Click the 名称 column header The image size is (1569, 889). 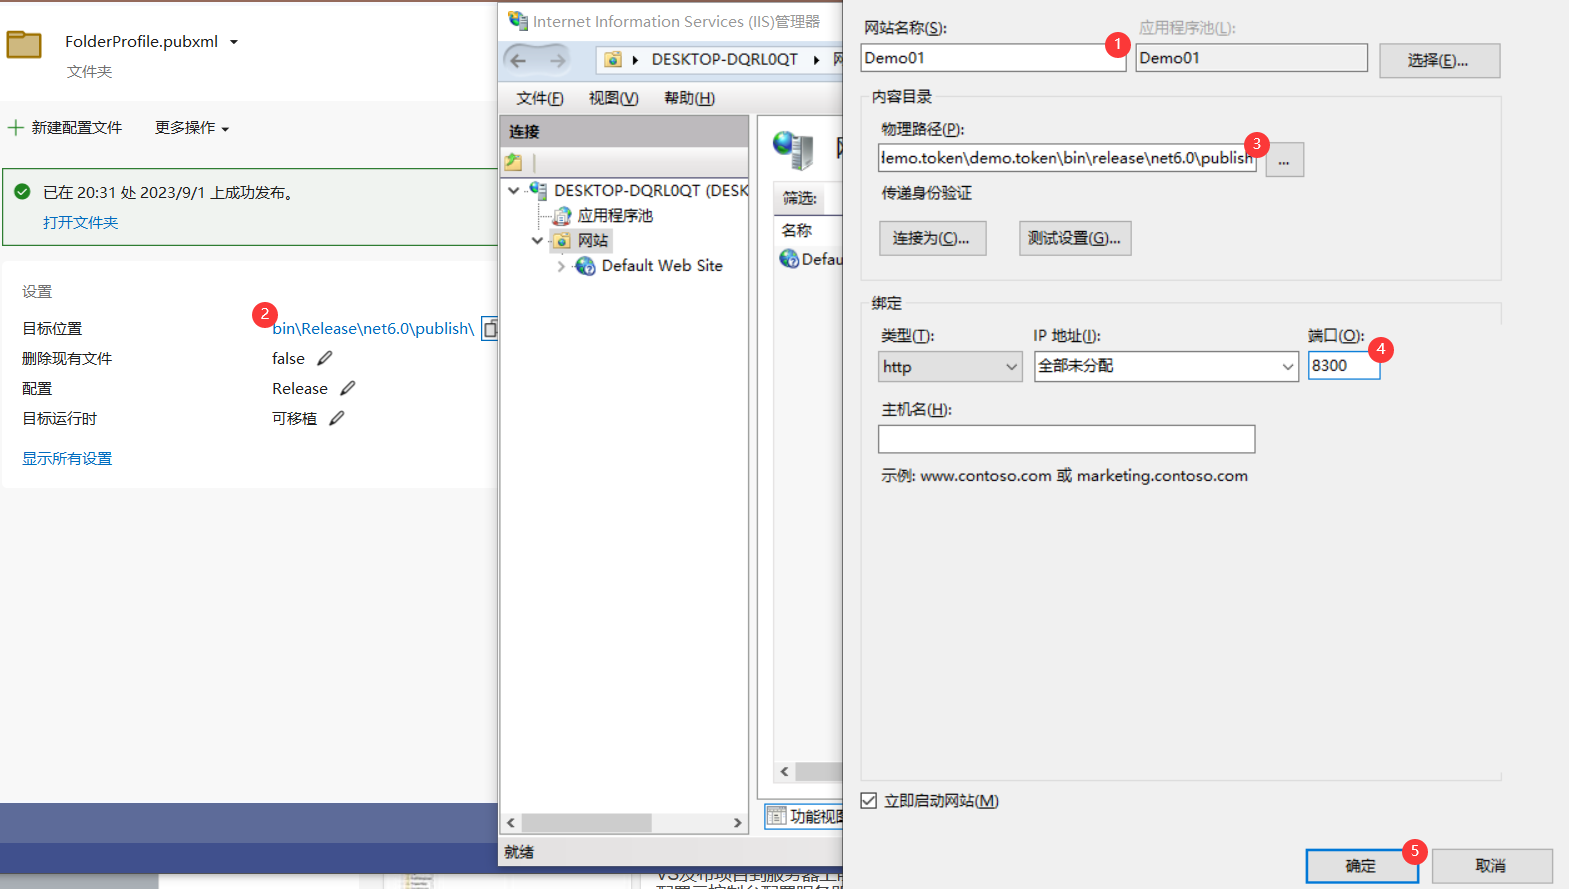coord(797,230)
